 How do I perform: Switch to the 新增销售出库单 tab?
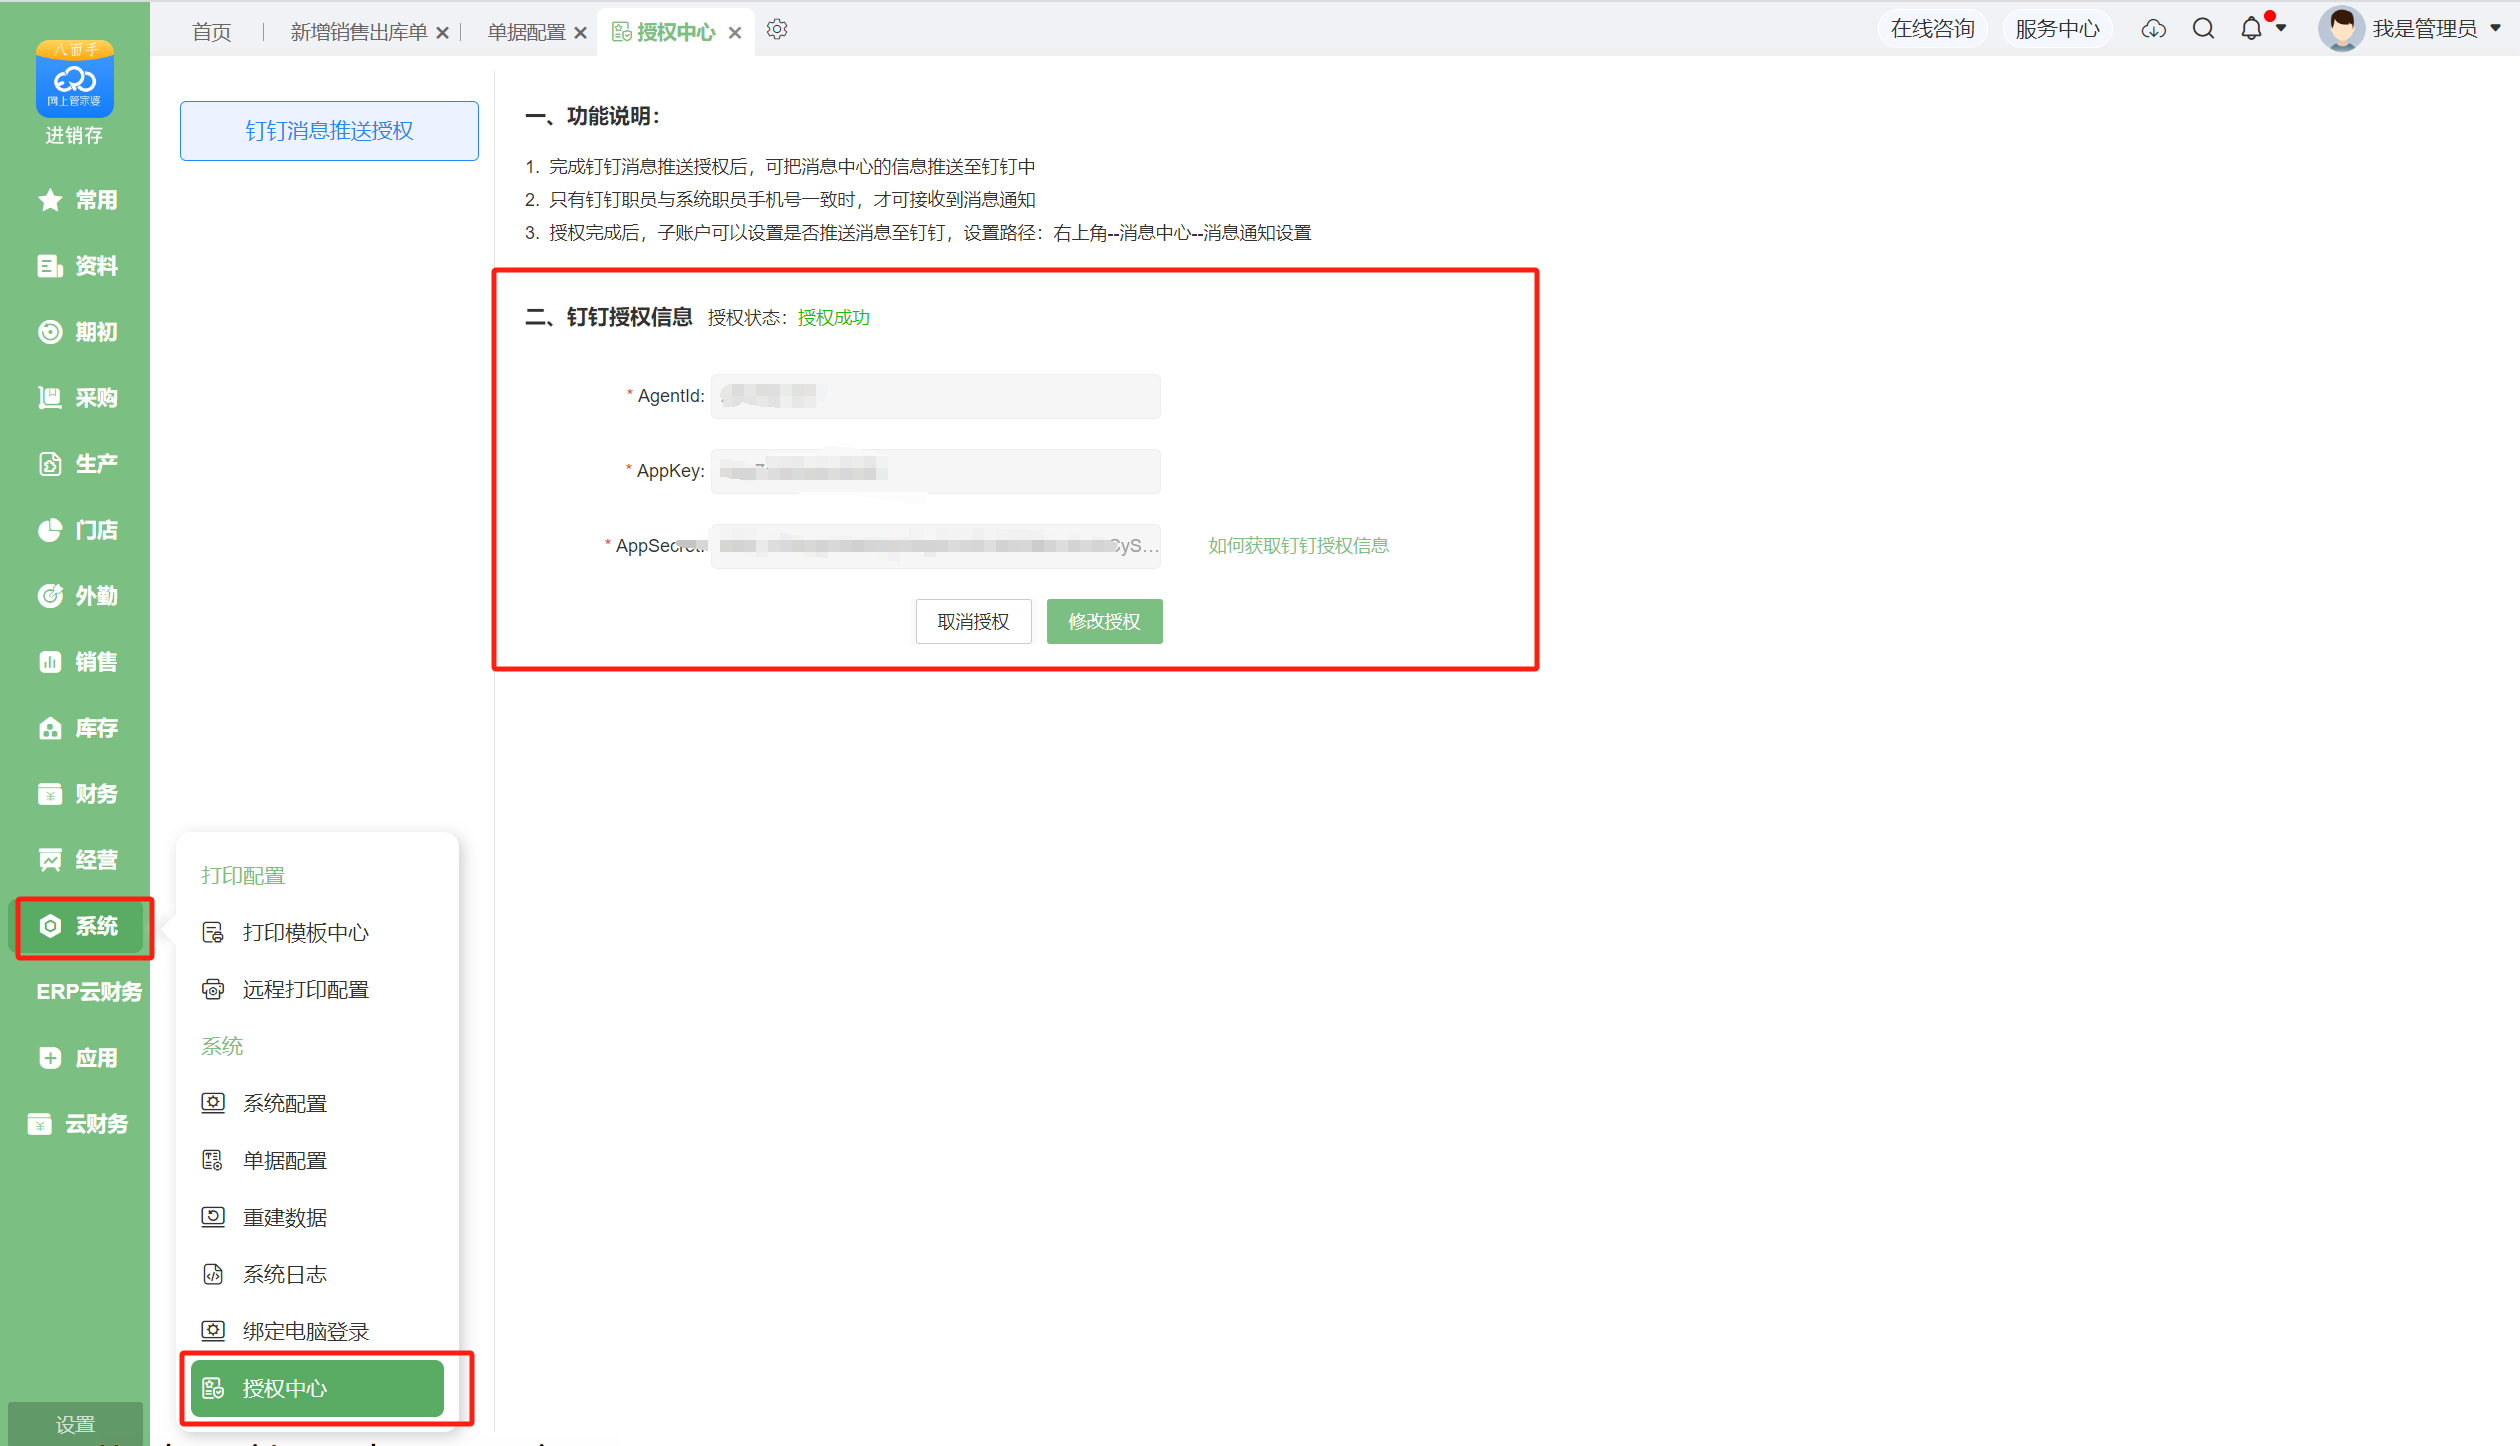[x=358, y=32]
